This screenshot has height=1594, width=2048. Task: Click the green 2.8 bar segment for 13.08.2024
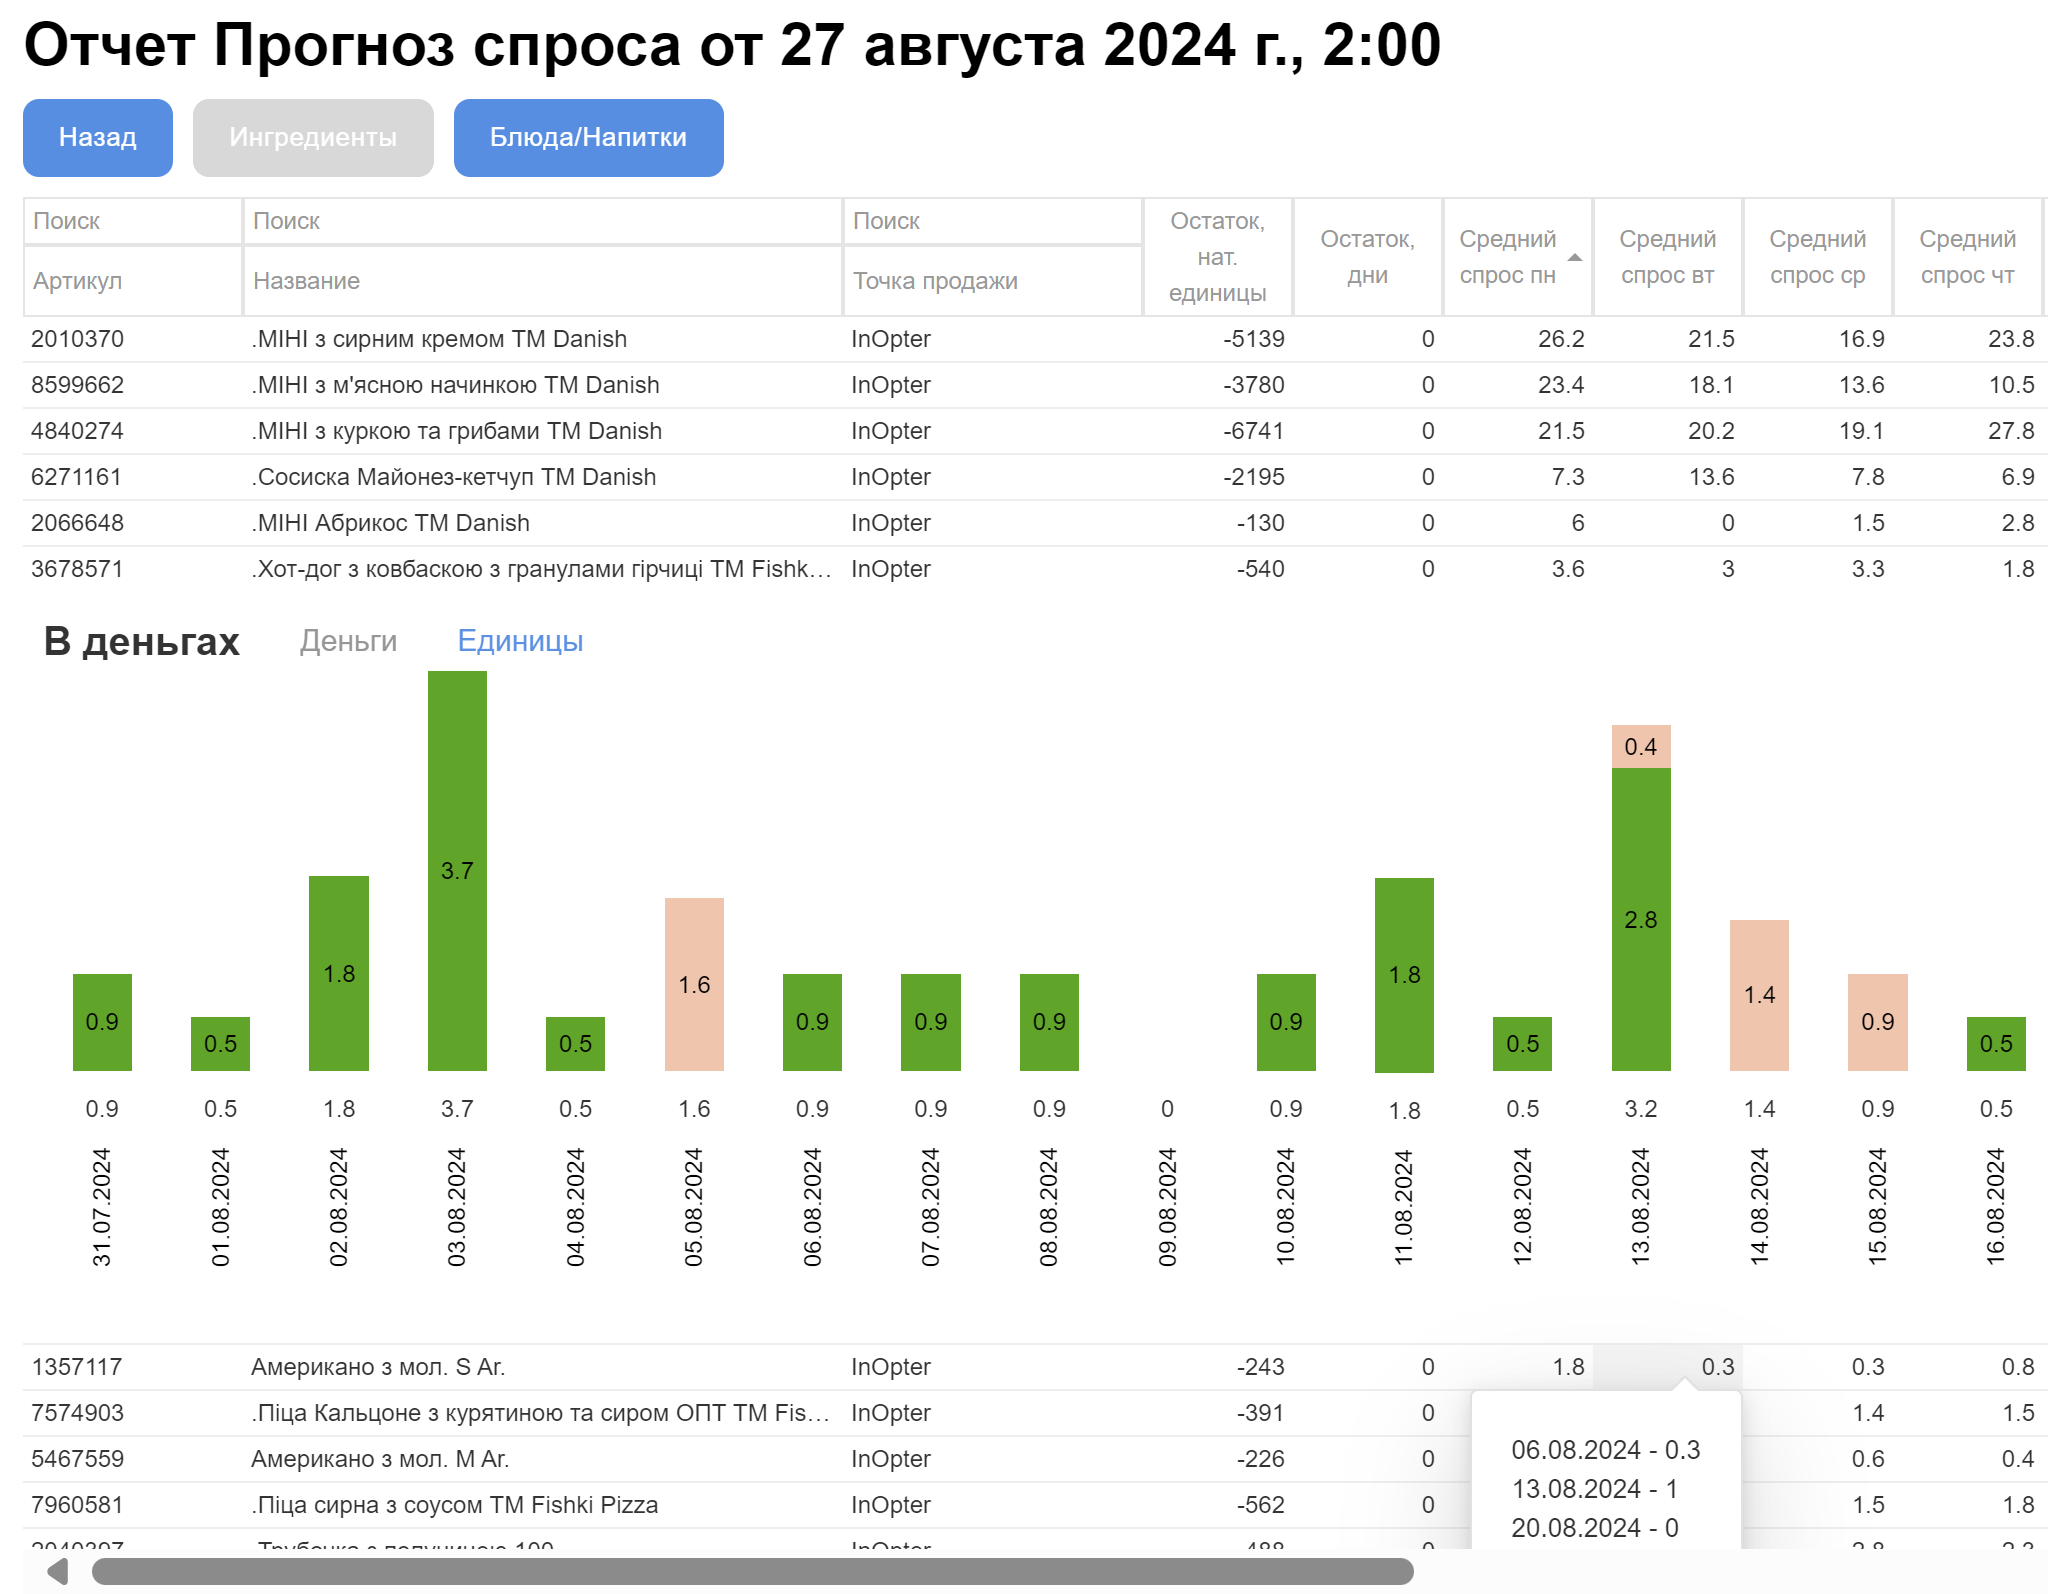pyautogui.click(x=1641, y=919)
